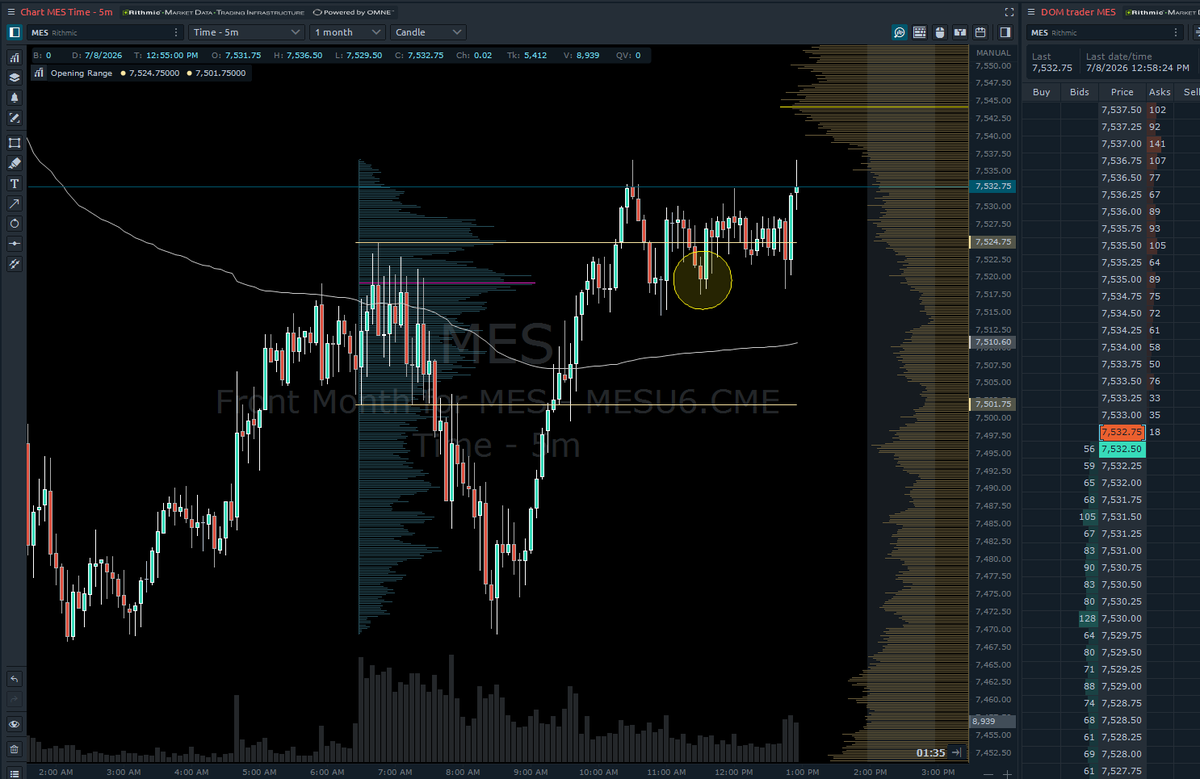Click the redo arrow button
Viewport: 1200px width, 779px height.
pyautogui.click(x=14, y=699)
